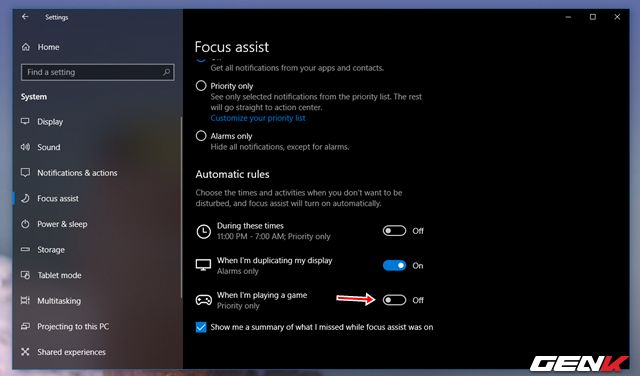The width and height of the screenshot is (640, 376).
Task: Click the clock icon for scheduled times
Action: (x=203, y=231)
